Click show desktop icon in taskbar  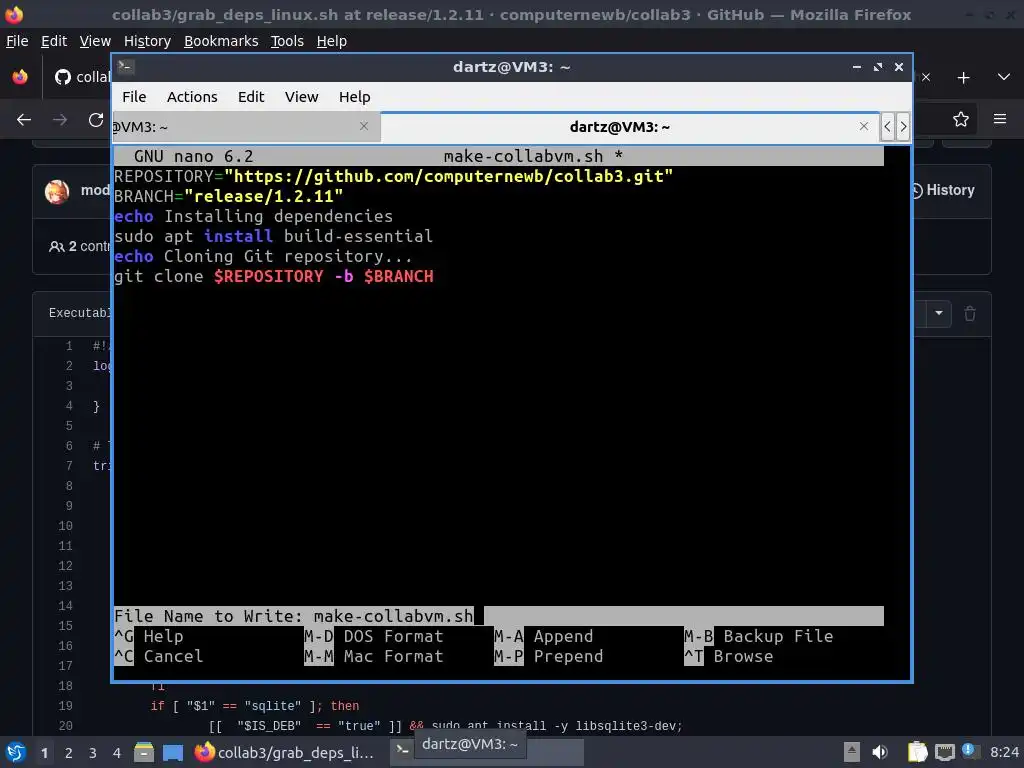click(x=172, y=752)
